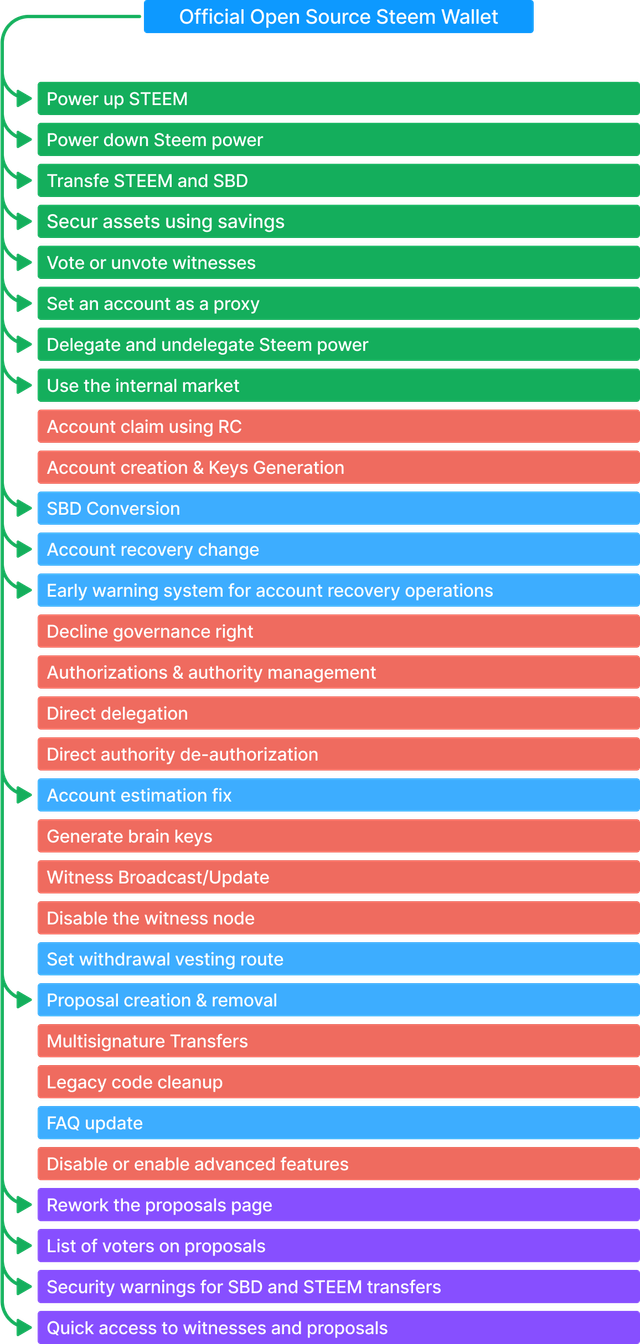Select the Transfe STEEM and SBD bar
The image size is (640, 1344).
click(338, 181)
